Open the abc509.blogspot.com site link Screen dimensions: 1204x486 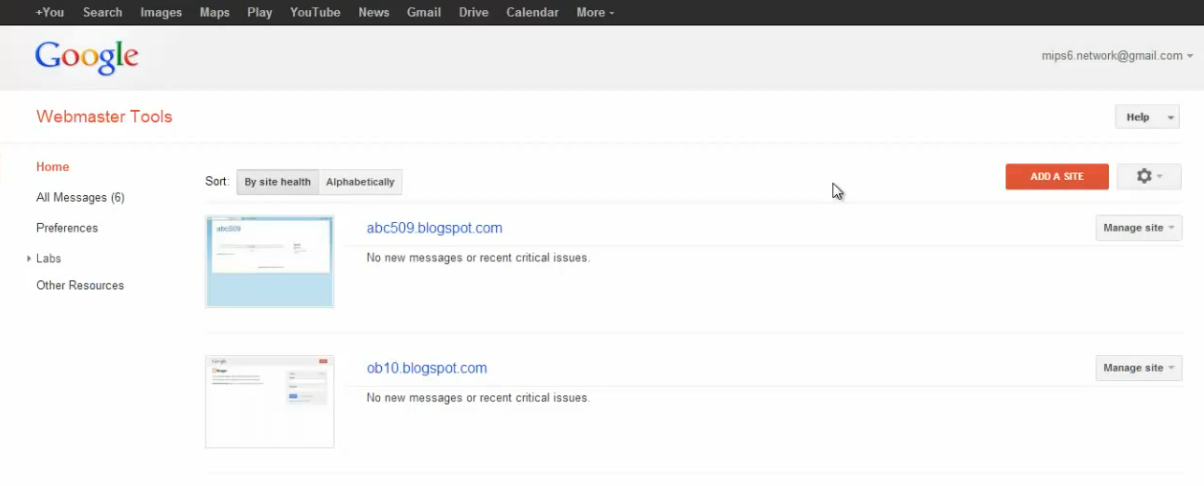point(434,228)
